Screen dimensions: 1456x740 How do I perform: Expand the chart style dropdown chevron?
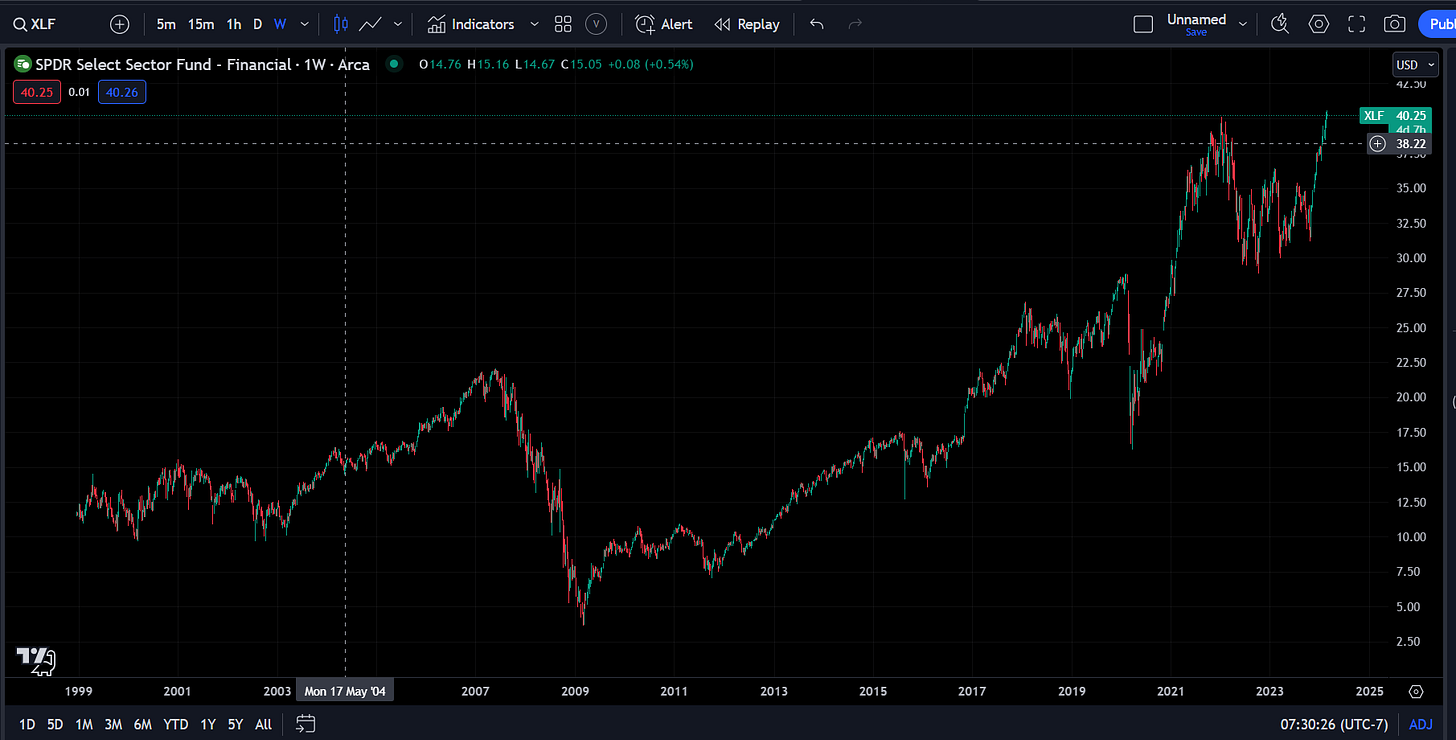click(398, 24)
